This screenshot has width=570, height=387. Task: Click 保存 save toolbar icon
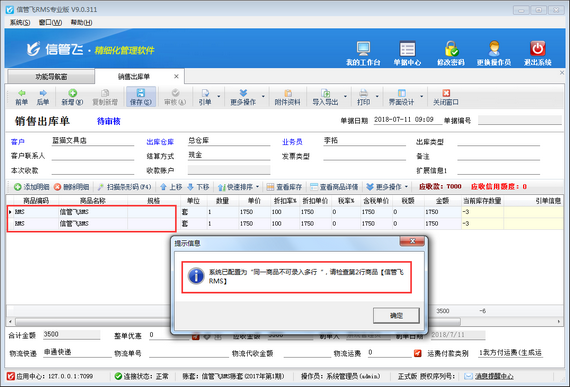[x=141, y=93]
